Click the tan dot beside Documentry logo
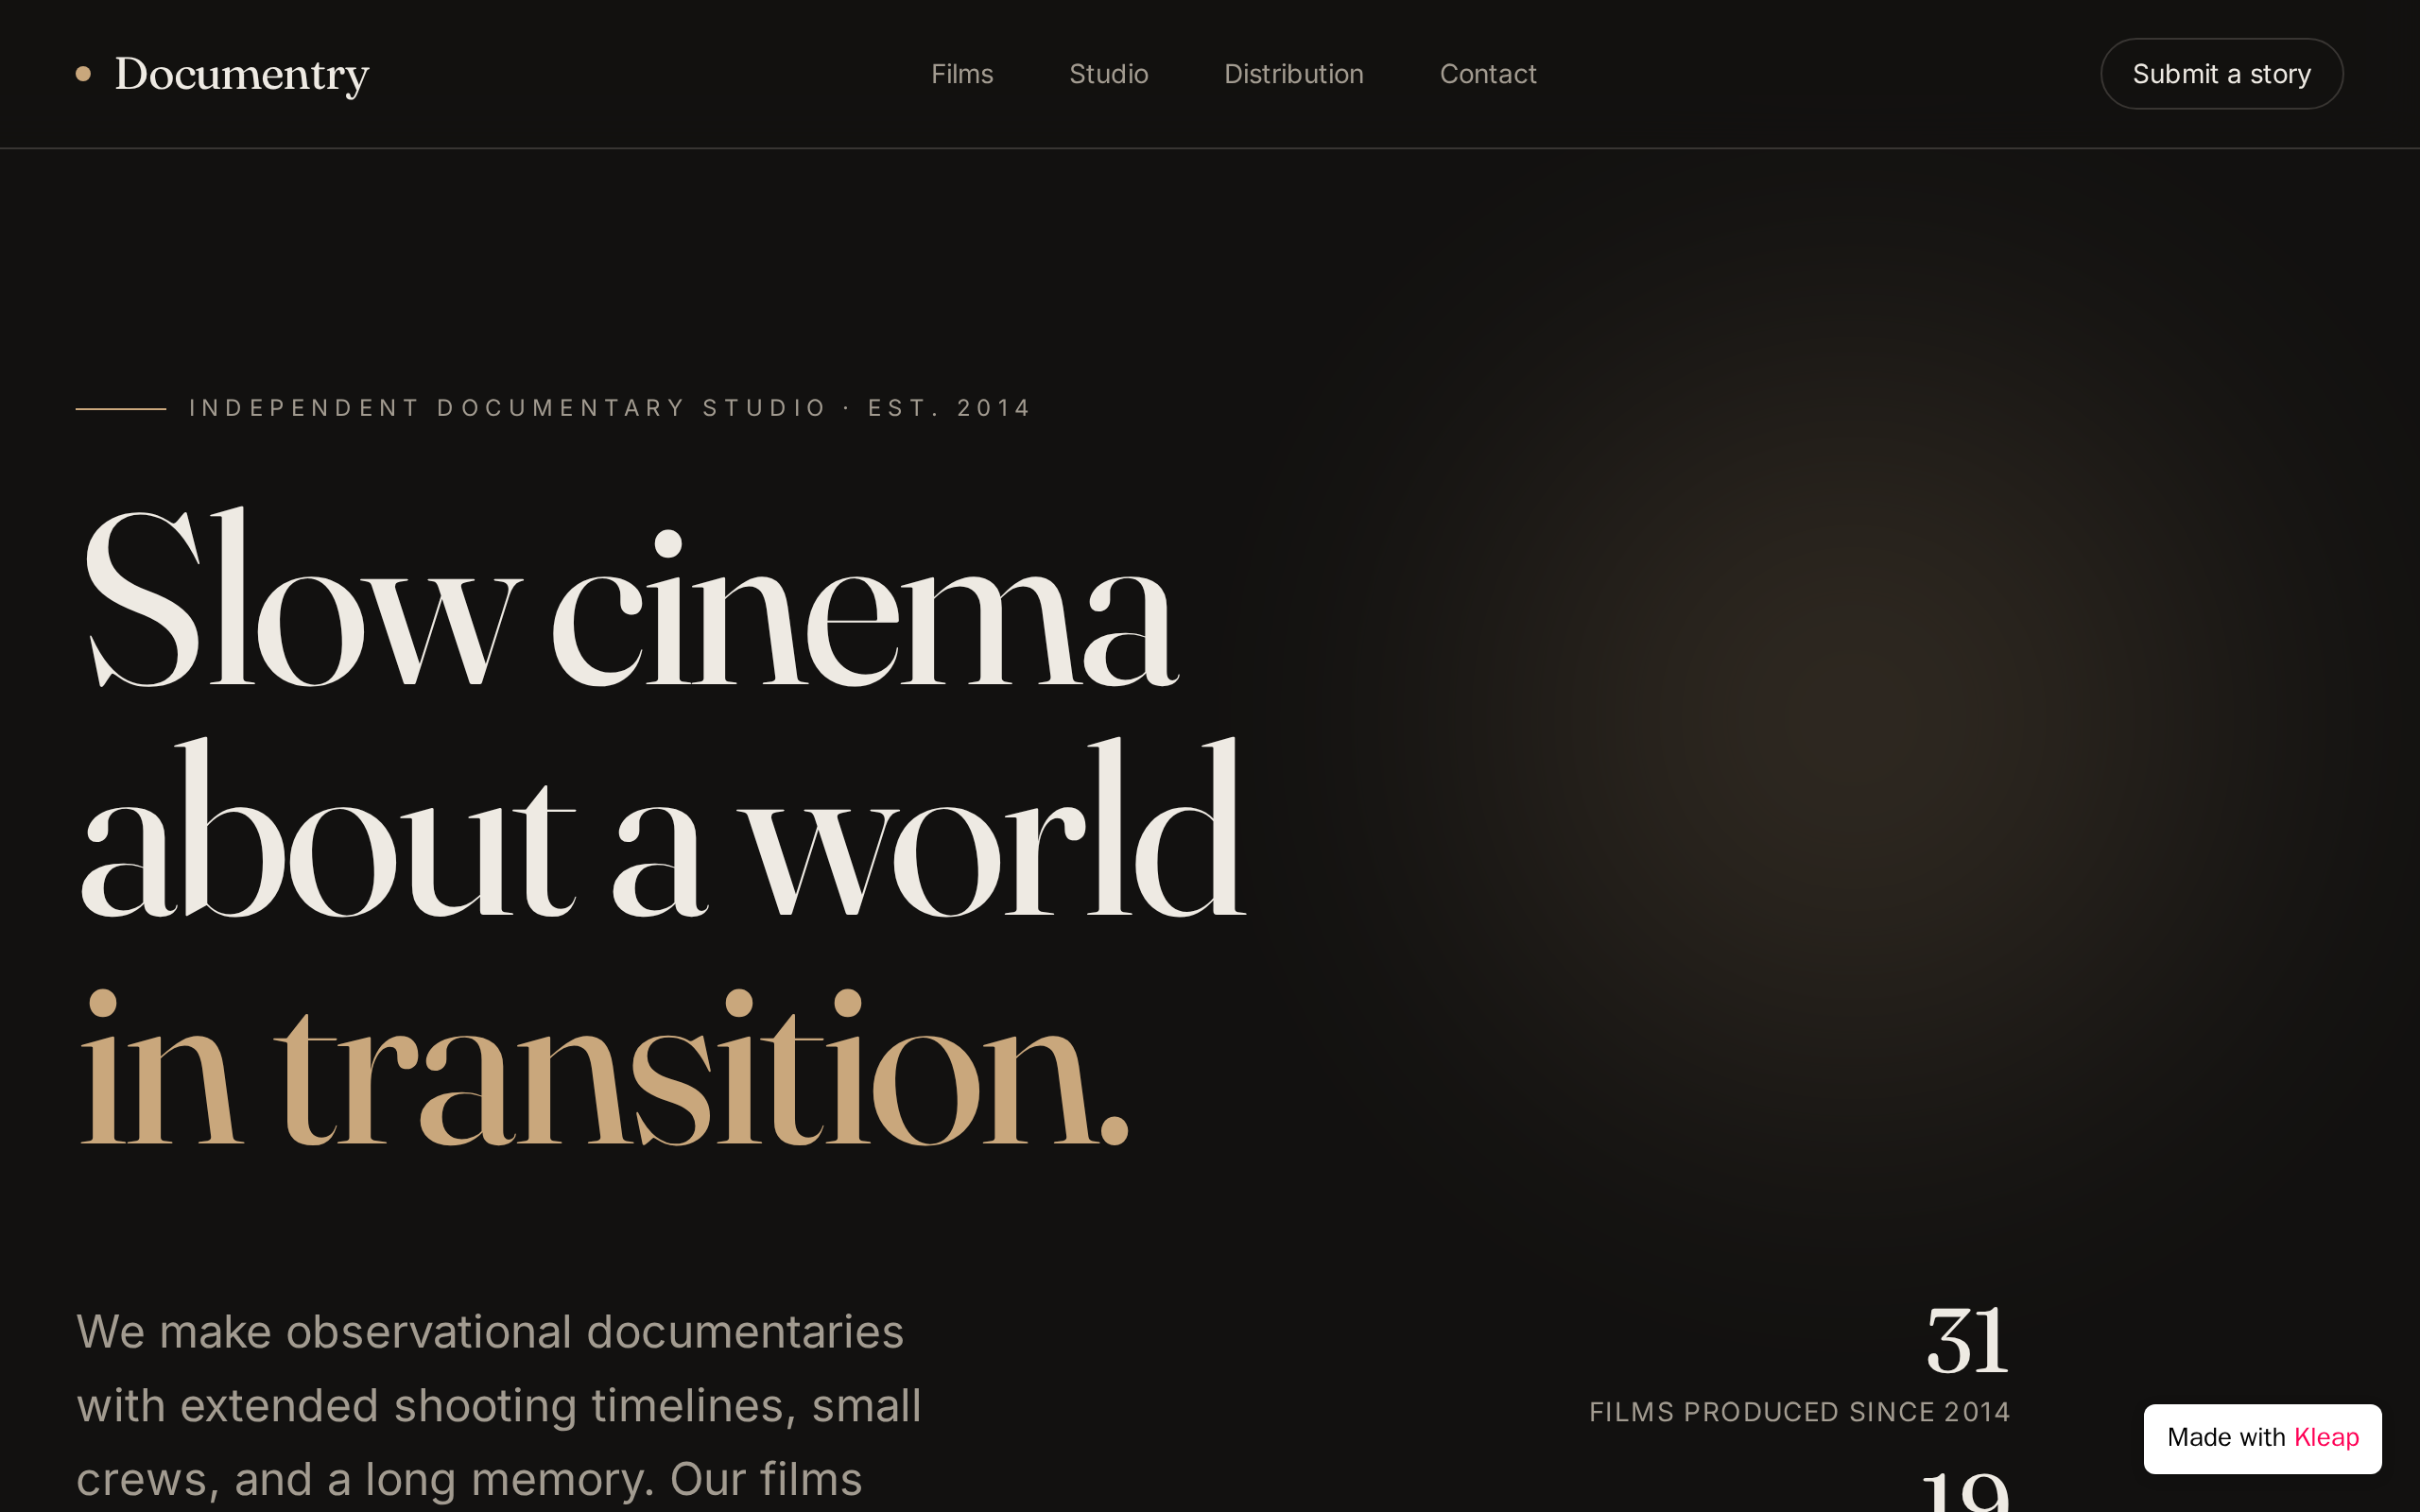Viewport: 2420px width, 1512px height. 83,73
